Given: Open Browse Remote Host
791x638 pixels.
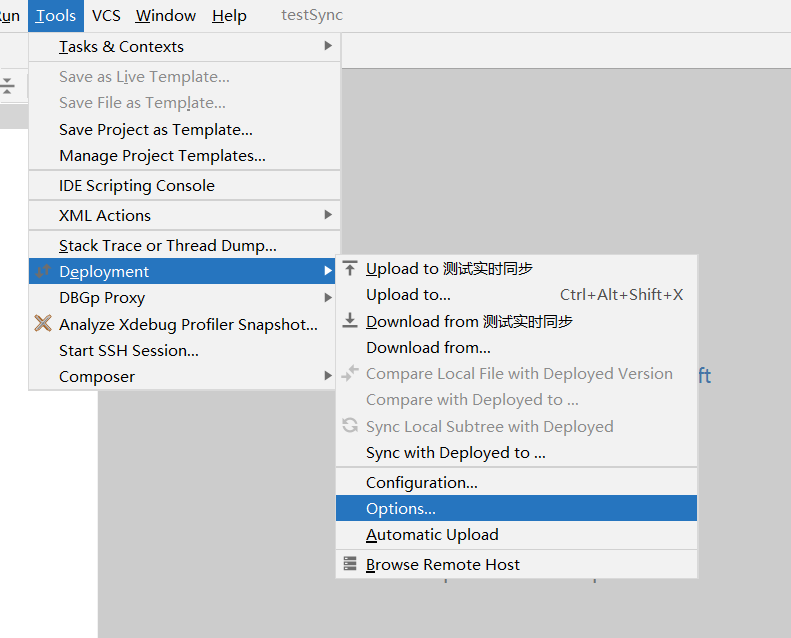Looking at the screenshot, I should coord(517,564).
